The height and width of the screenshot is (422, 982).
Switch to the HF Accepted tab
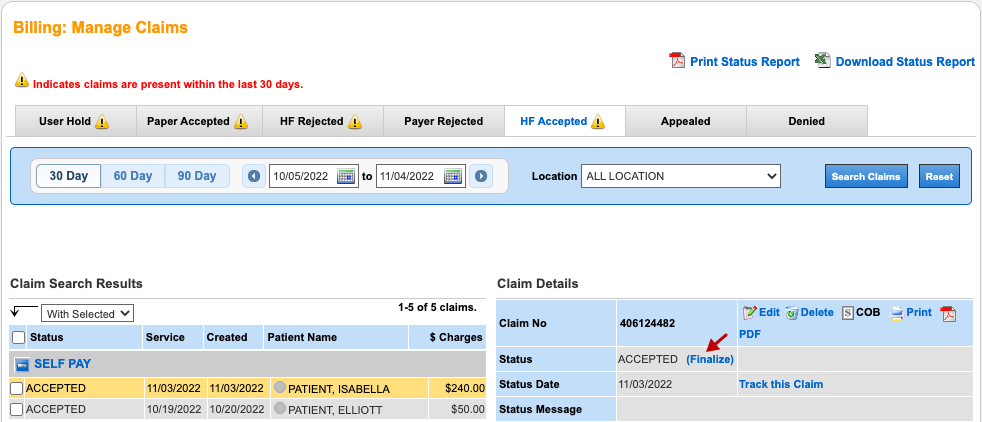click(564, 121)
